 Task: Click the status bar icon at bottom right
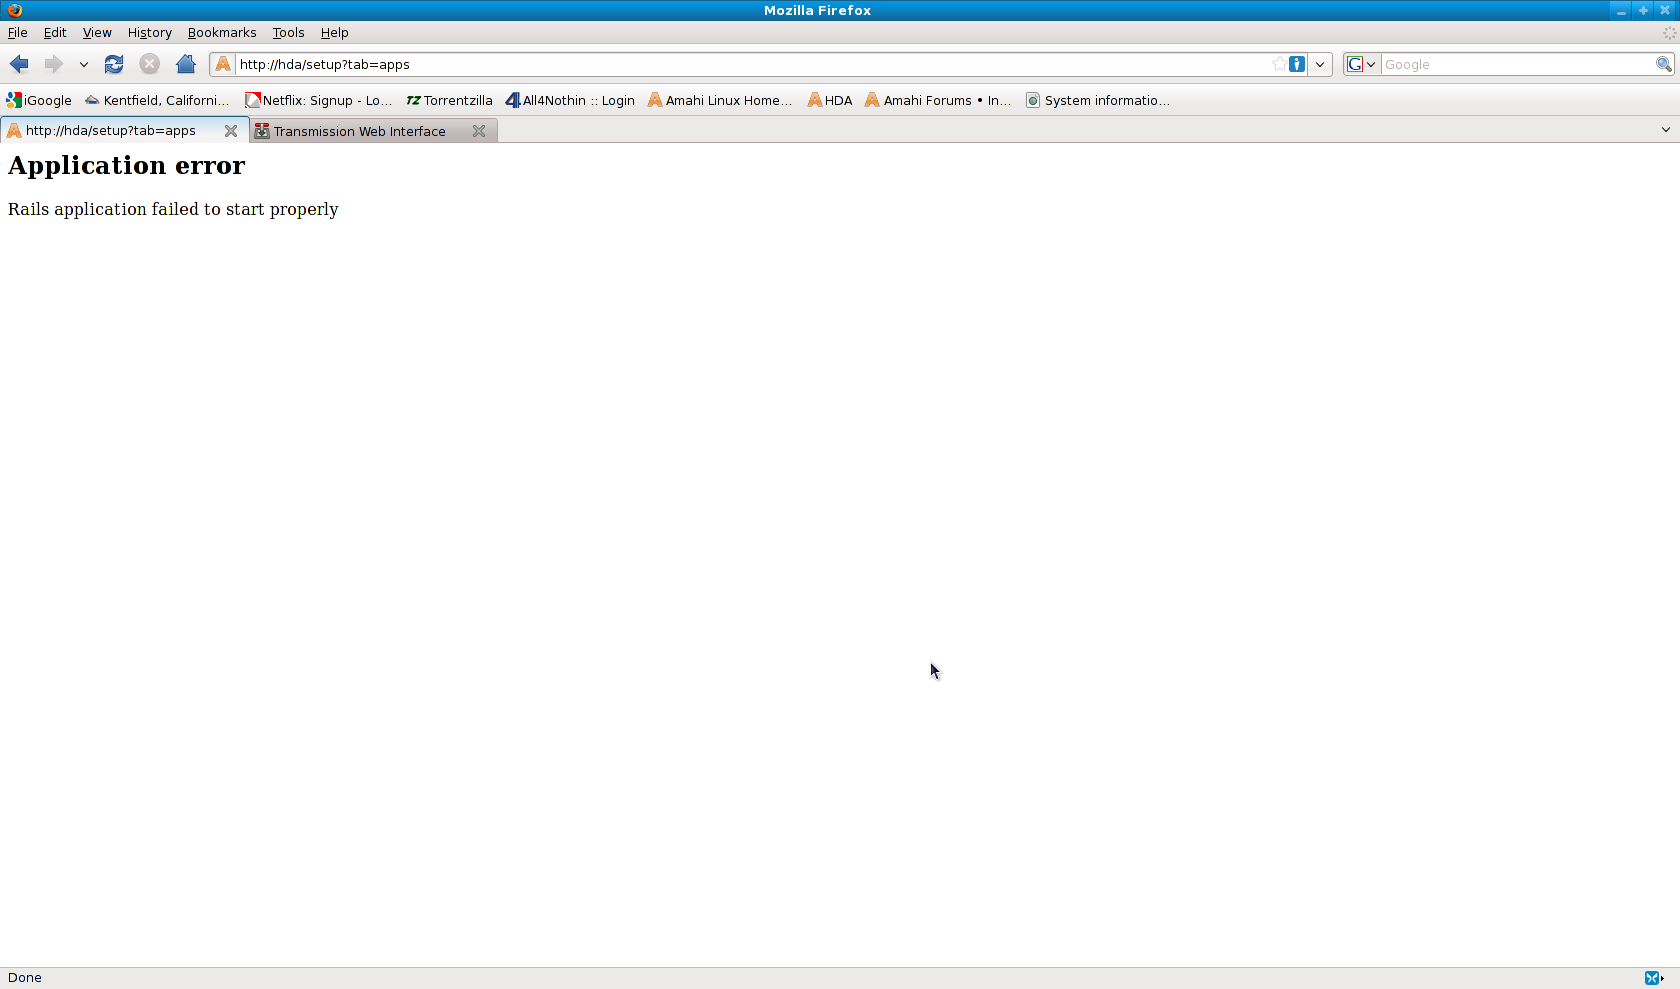pos(1654,978)
